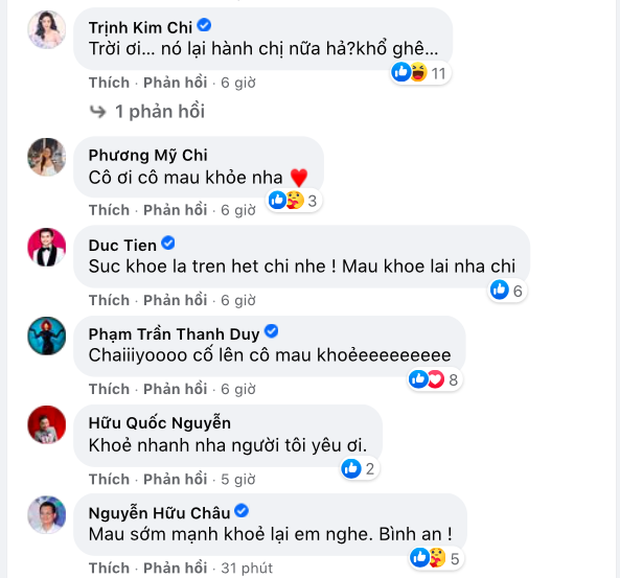The height and width of the screenshot is (578, 620).
Task: Like Trịnh Kim Chi's comment with Thích
Action: click(x=109, y=81)
